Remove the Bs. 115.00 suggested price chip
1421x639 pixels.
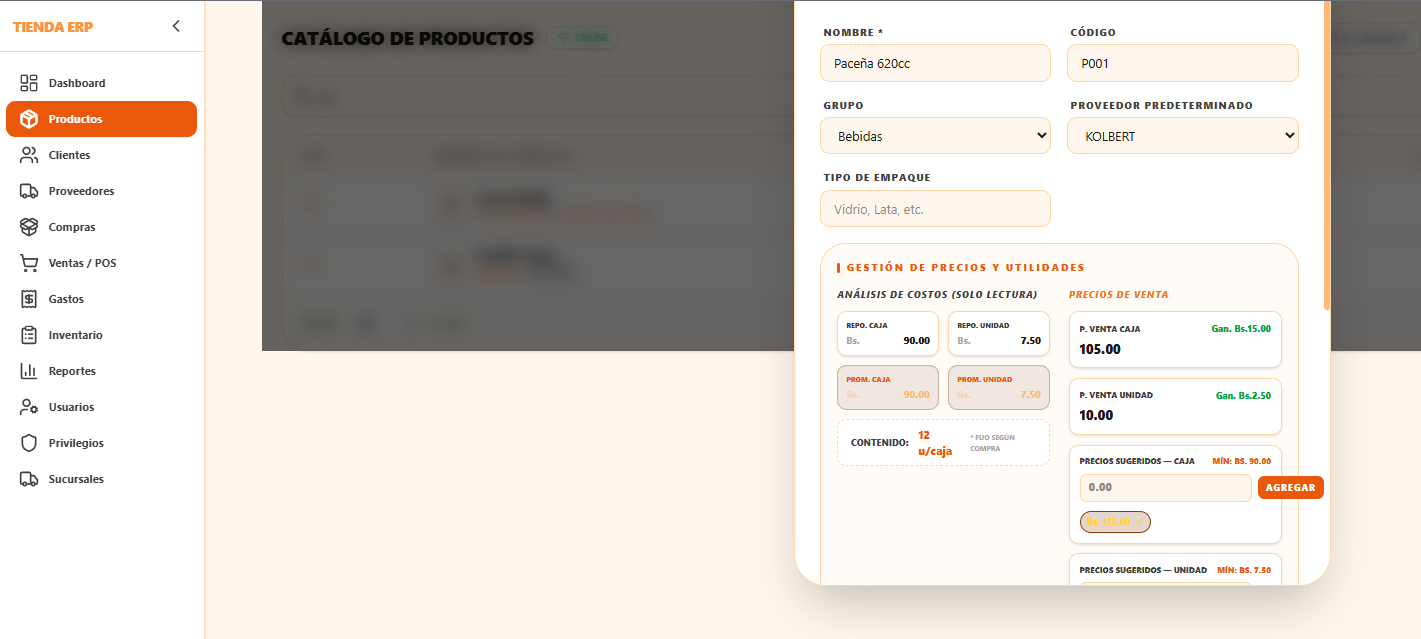coord(1139,522)
